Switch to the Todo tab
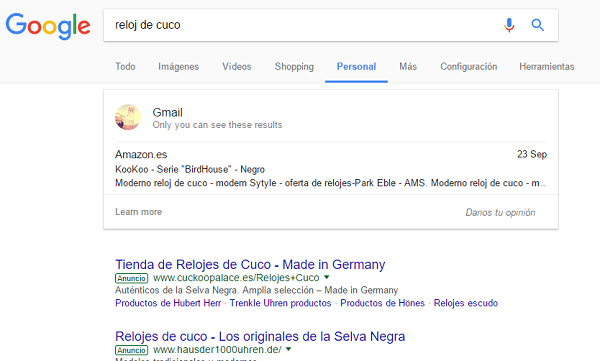Image resolution: width=600 pixels, height=361 pixels. point(125,67)
